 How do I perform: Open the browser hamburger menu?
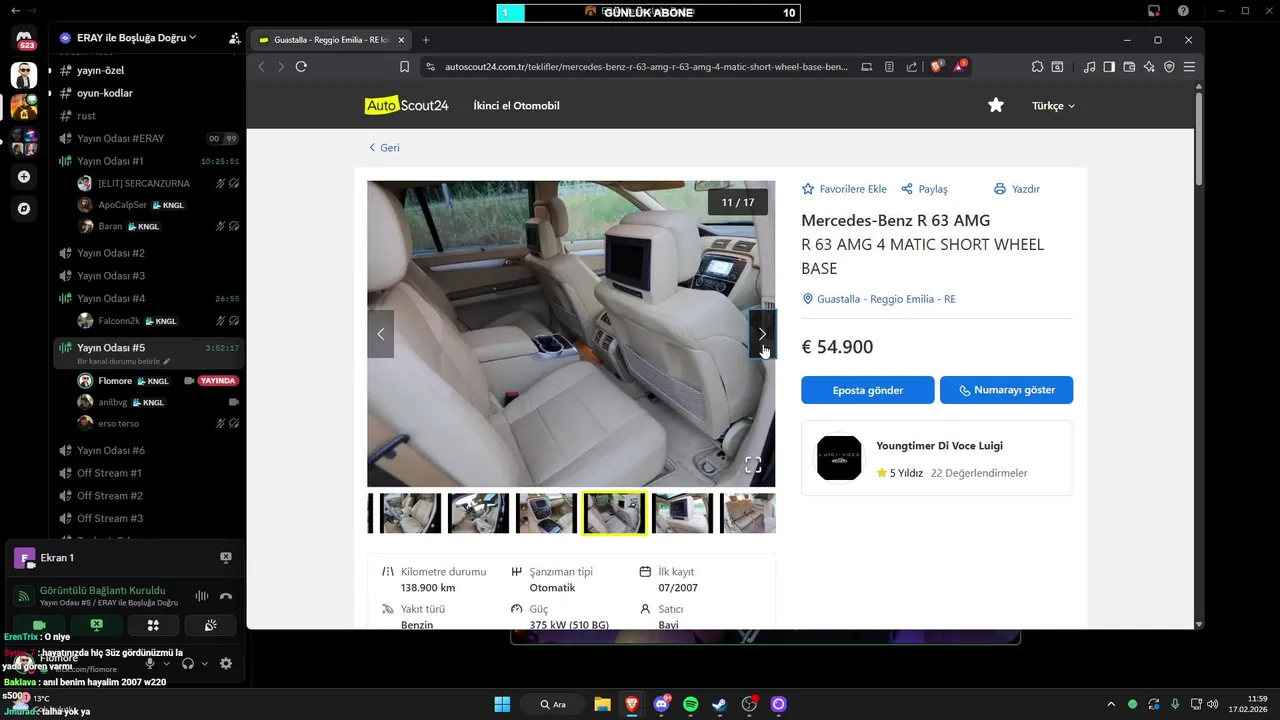(1189, 67)
